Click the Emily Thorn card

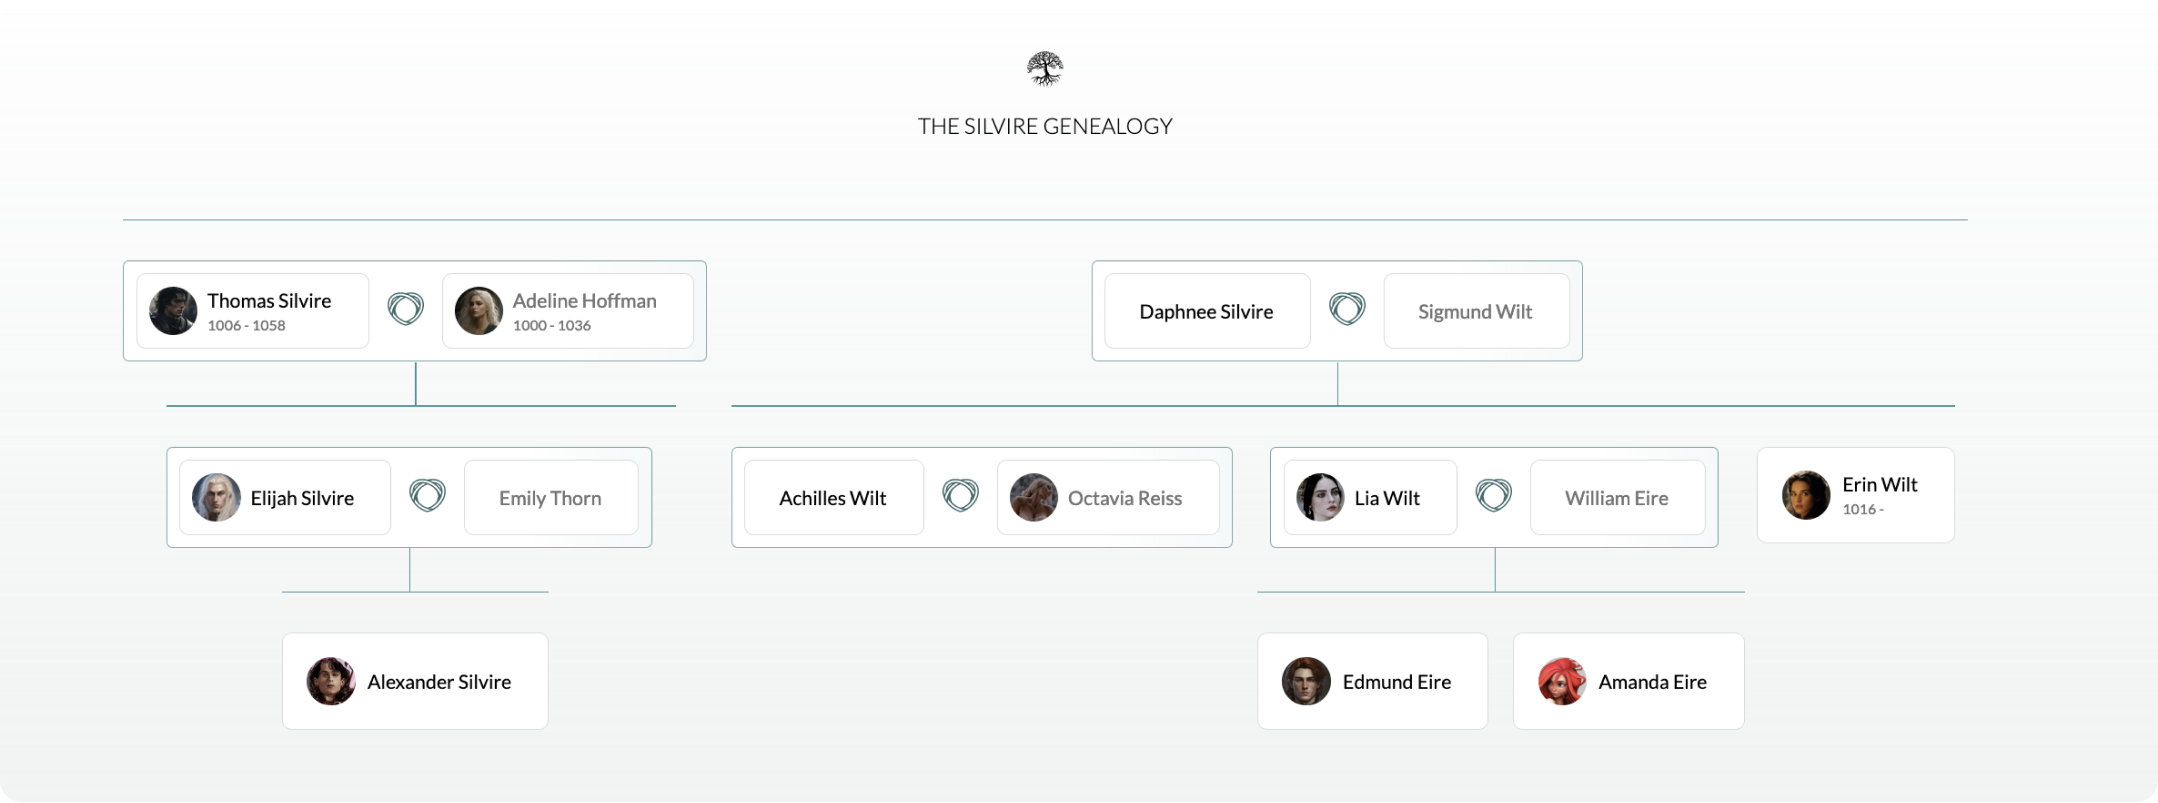click(x=550, y=498)
